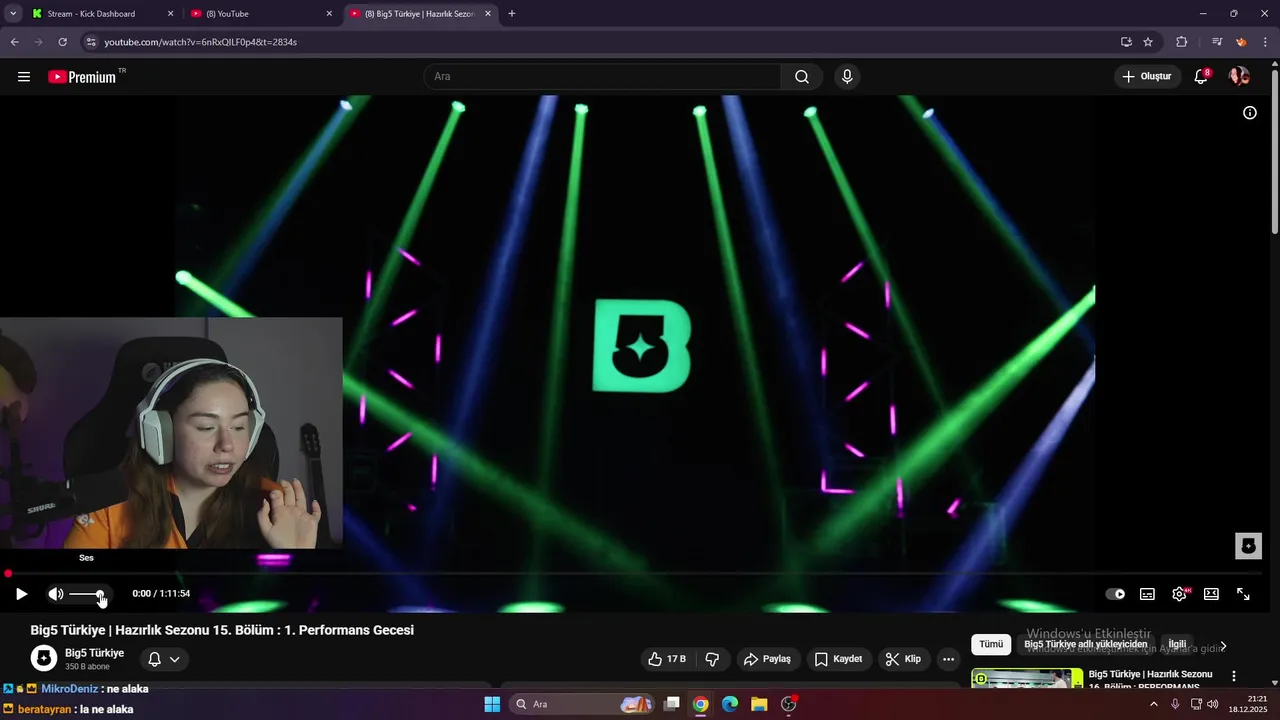Open player settings gear
Image resolution: width=1280 pixels, height=720 pixels.
click(x=1180, y=594)
